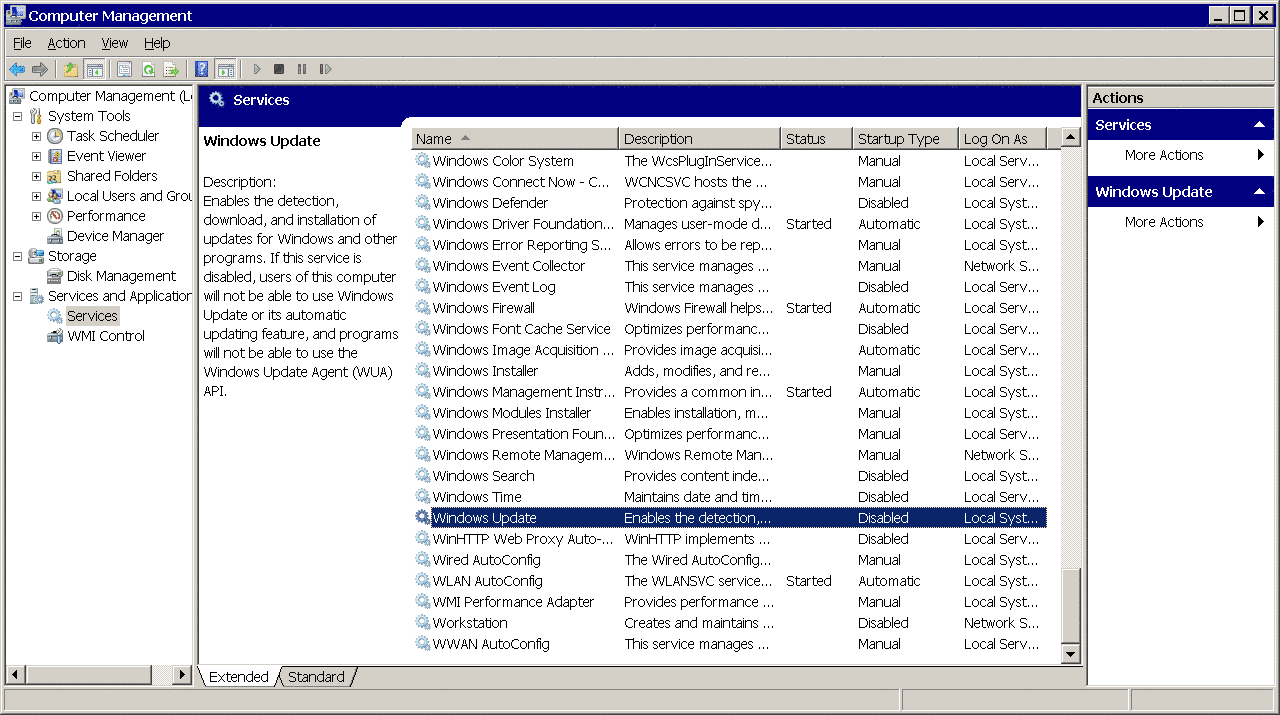Expand the Shared Folders node

36,176
